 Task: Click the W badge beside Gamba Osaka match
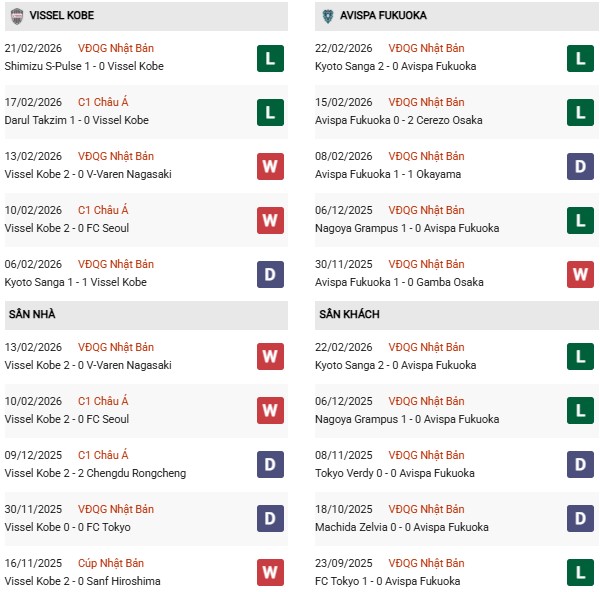tap(581, 274)
